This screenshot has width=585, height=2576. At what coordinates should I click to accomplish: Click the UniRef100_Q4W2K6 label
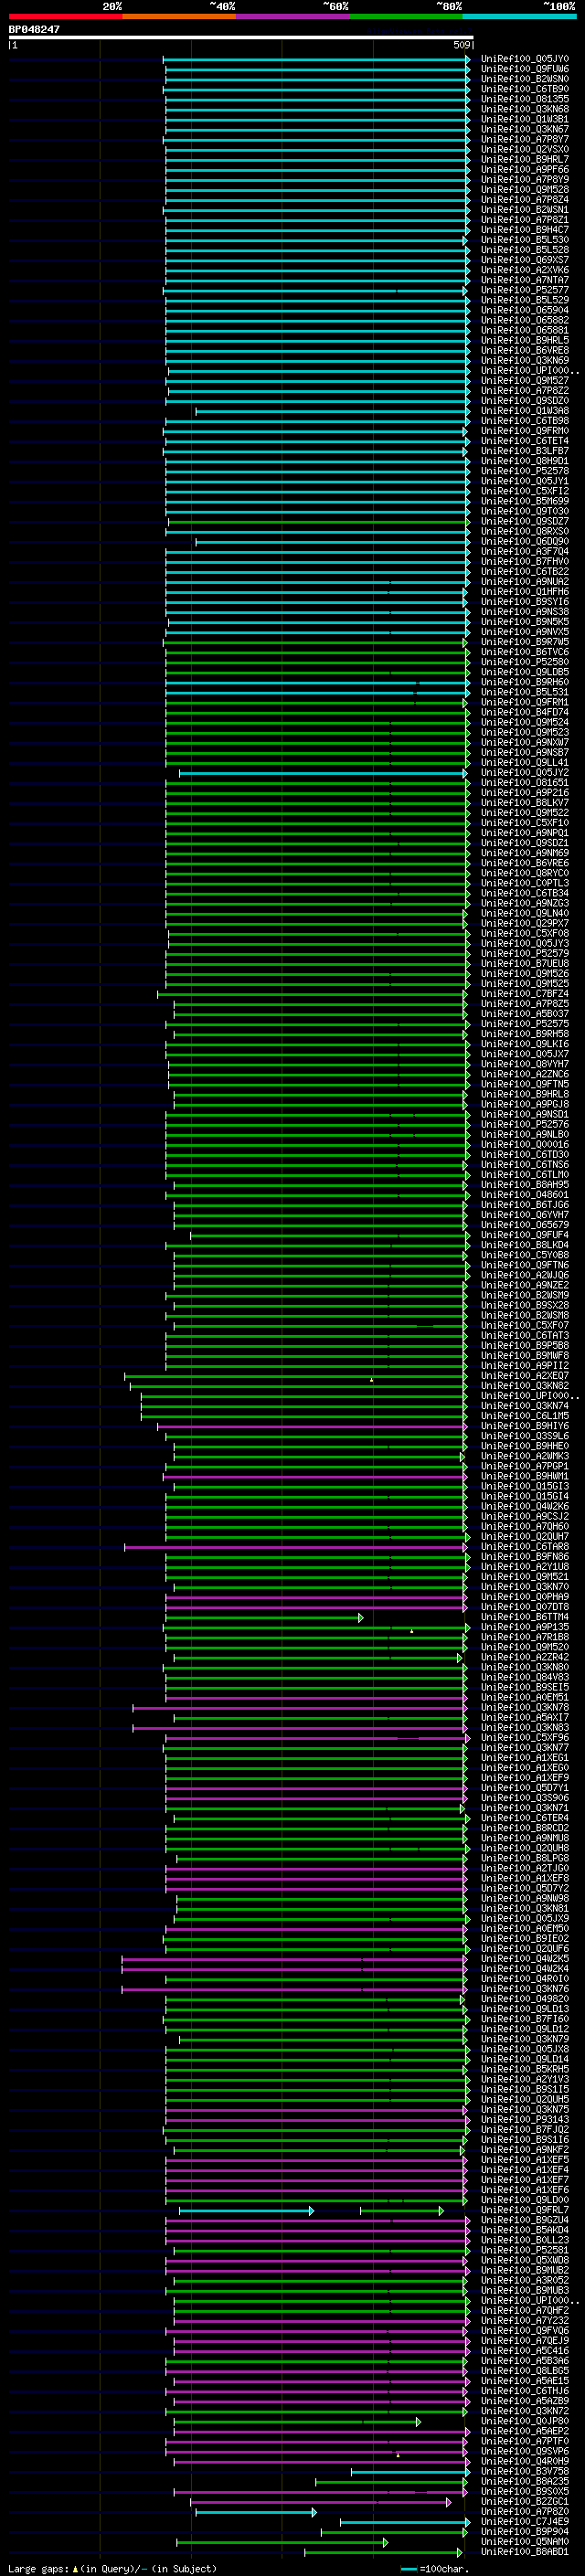(525, 1506)
